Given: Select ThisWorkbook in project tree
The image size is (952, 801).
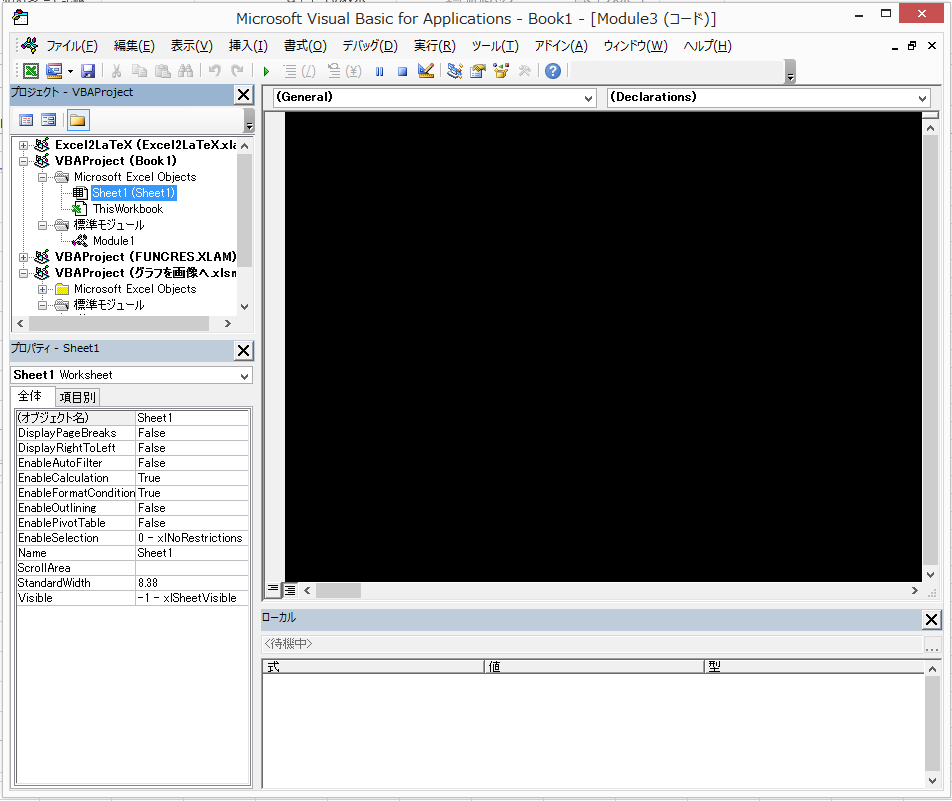Looking at the screenshot, I should (x=128, y=209).
